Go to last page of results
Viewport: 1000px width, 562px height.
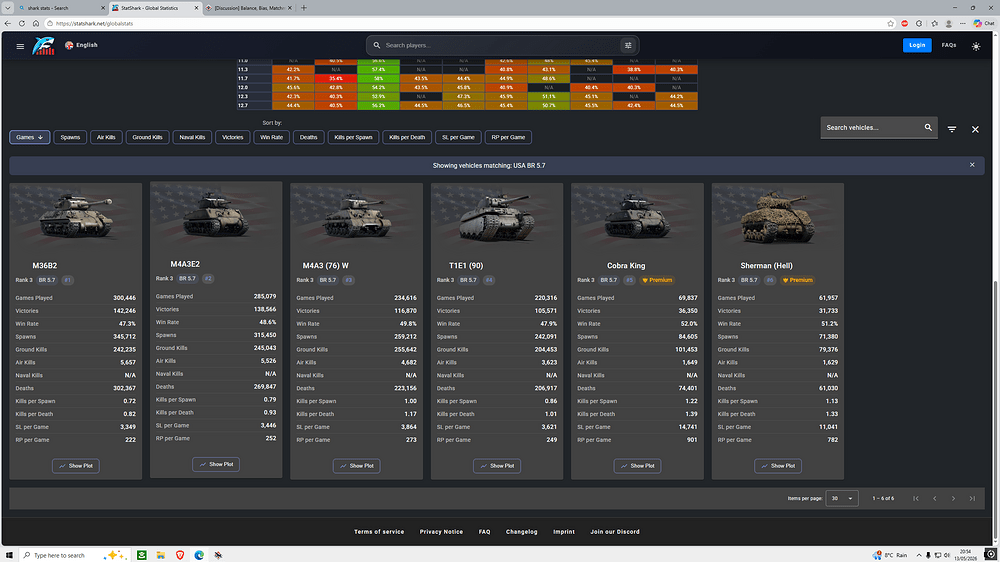tap(972, 498)
